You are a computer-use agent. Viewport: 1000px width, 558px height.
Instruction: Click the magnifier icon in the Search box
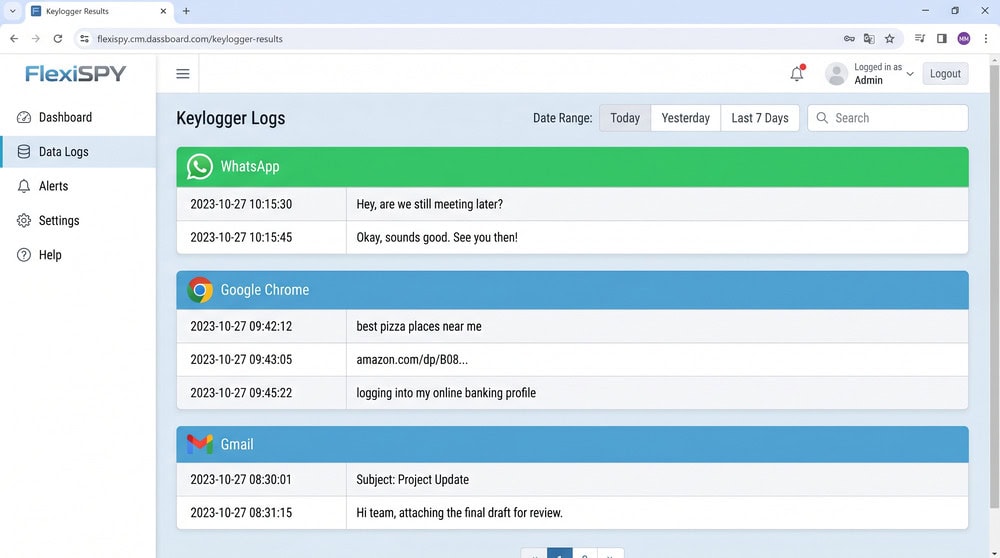[822, 118]
